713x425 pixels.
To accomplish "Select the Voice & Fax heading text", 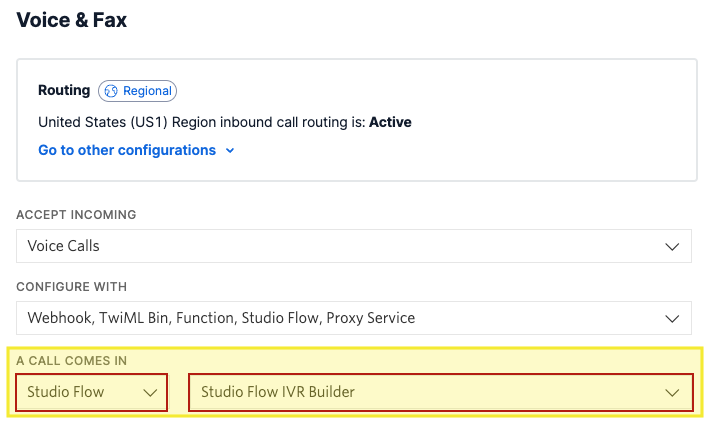I will tap(72, 20).
